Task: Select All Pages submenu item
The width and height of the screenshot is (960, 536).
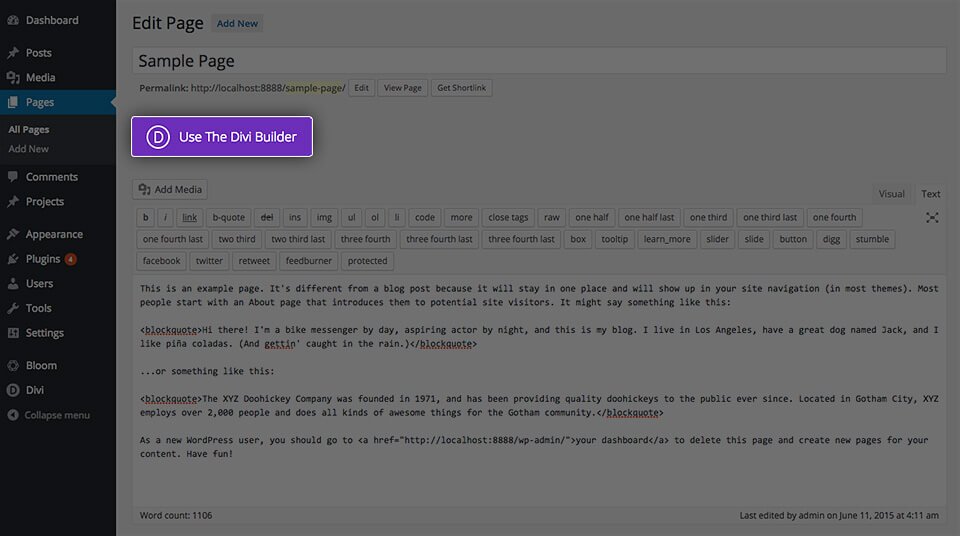Action: point(29,129)
